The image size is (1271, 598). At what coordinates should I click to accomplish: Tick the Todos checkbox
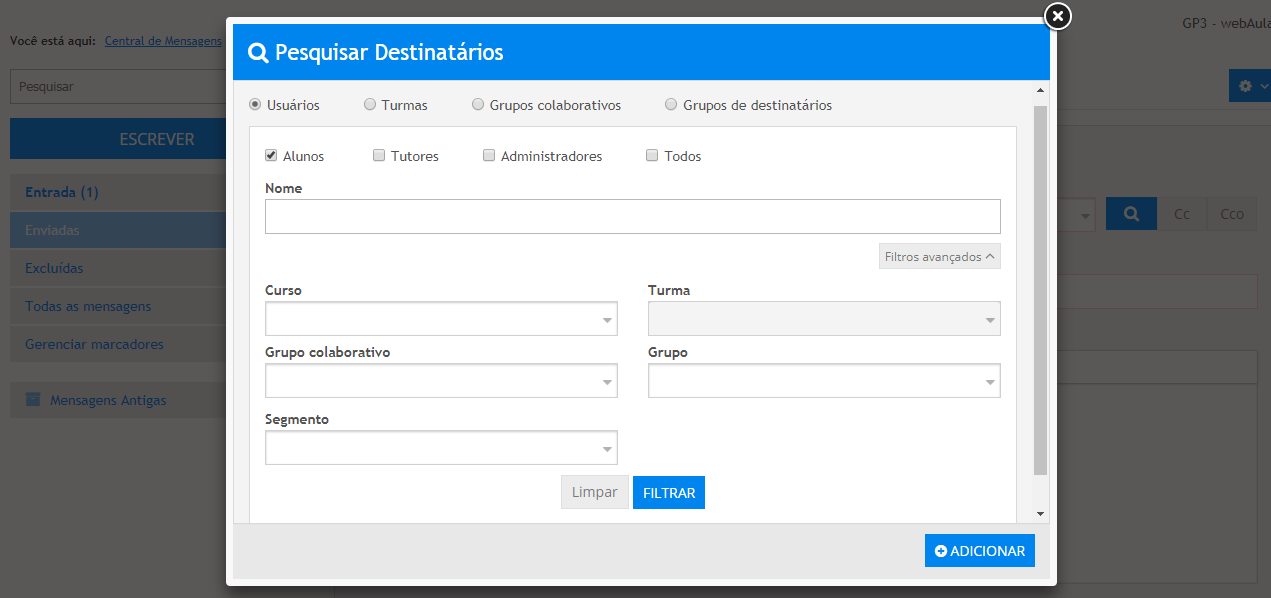(652, 156)
